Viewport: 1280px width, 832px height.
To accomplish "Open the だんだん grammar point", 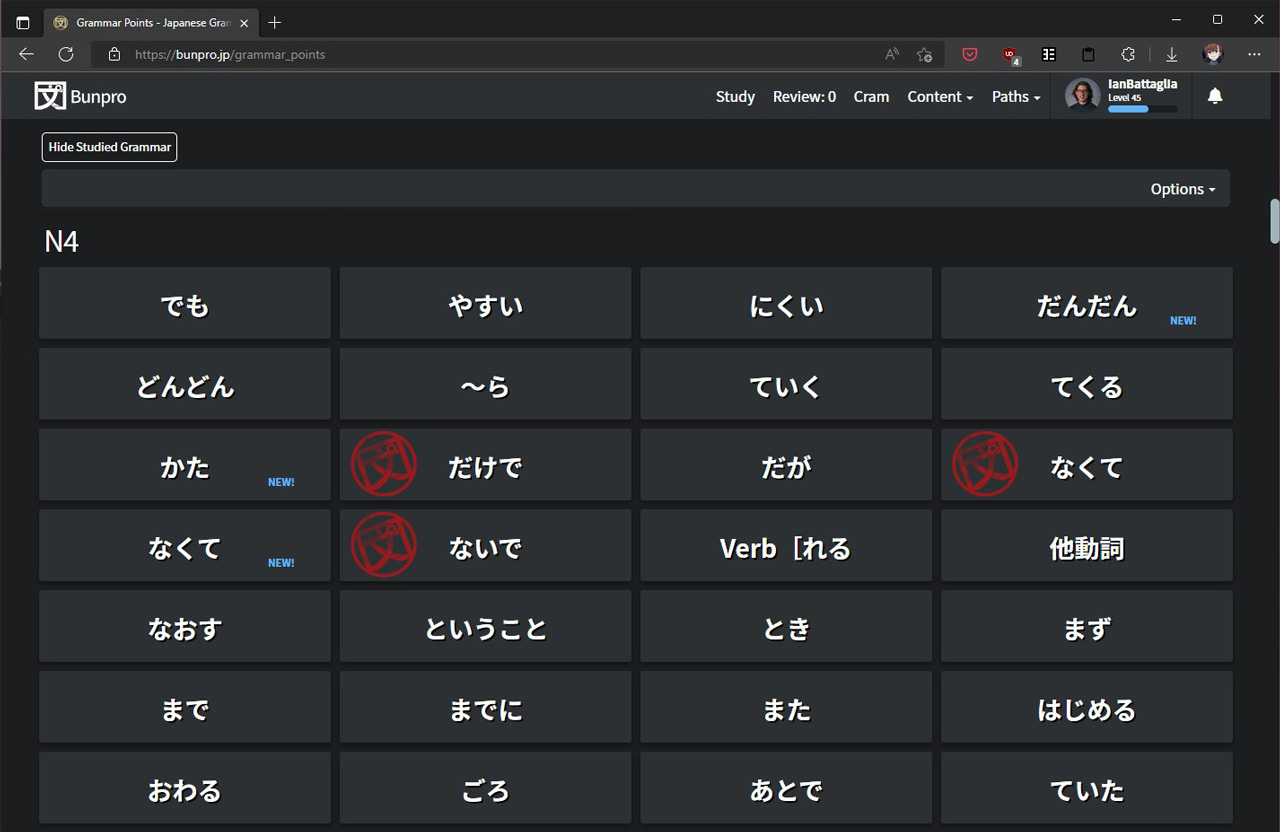I will coord(1087,303).
